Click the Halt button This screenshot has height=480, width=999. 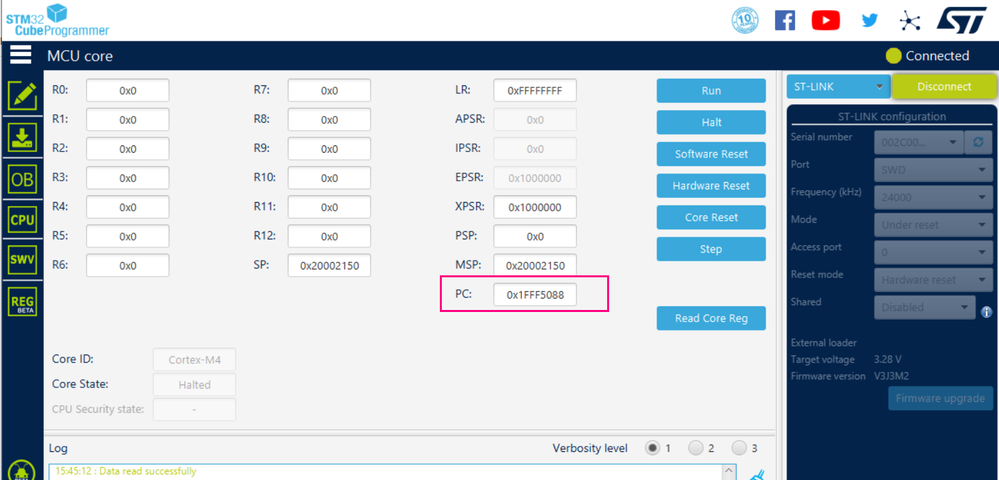tap(711, 122)
